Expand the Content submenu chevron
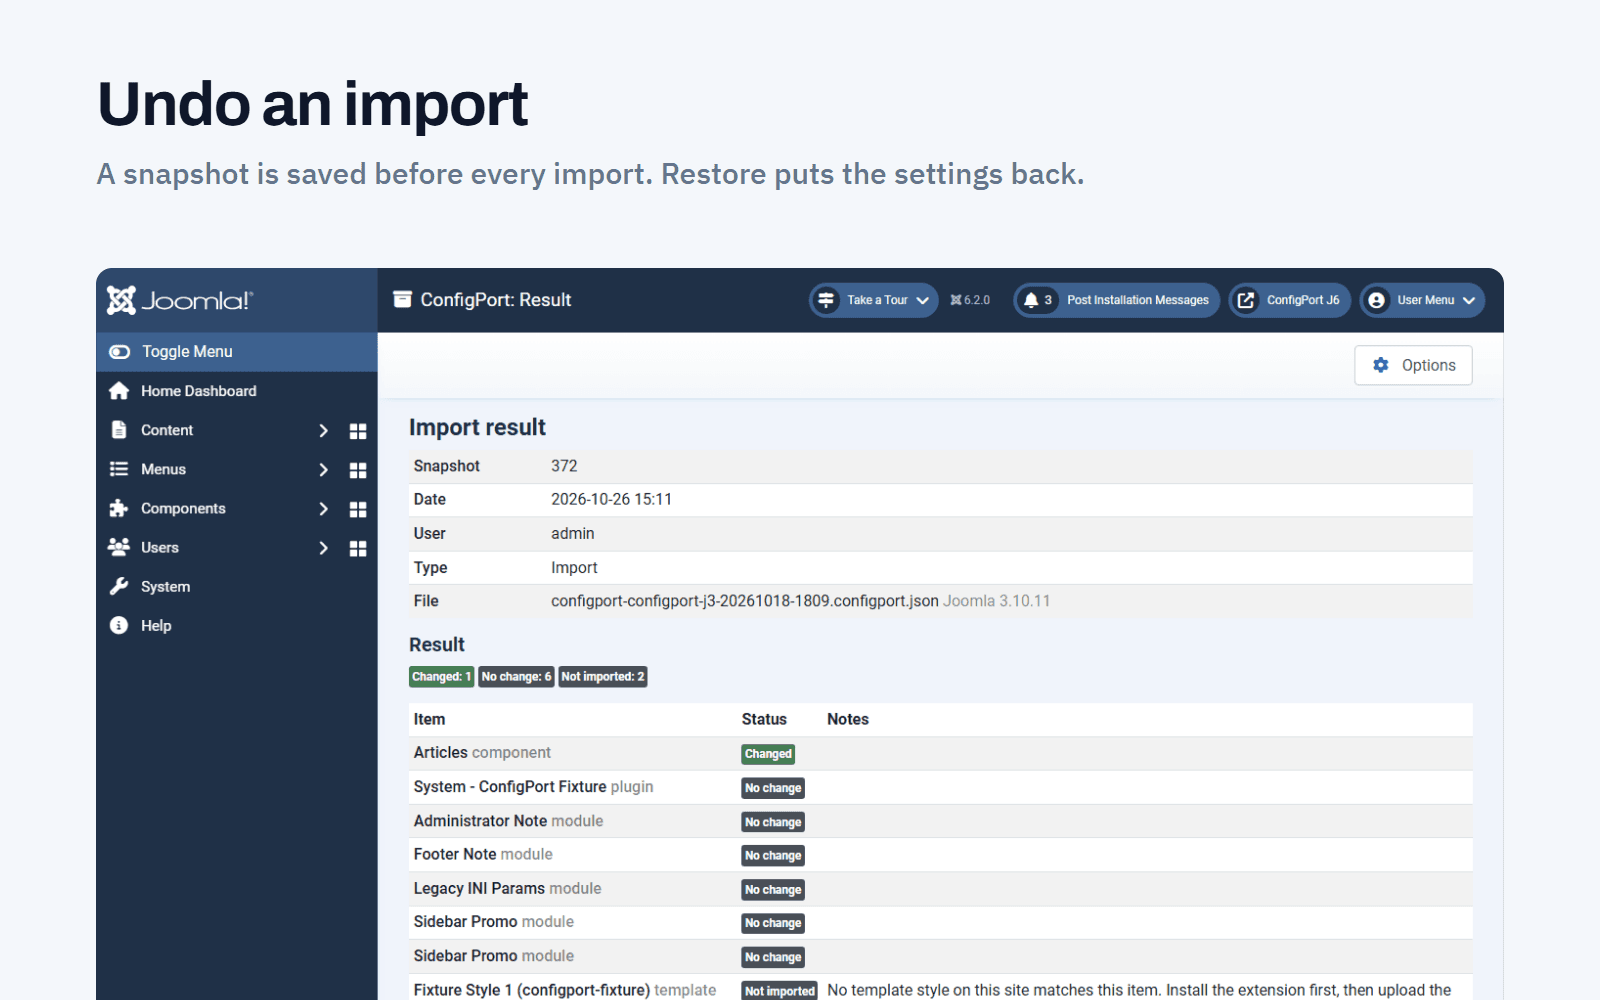The width and height of the screenshot is (1600, 1000). [323, 431]
